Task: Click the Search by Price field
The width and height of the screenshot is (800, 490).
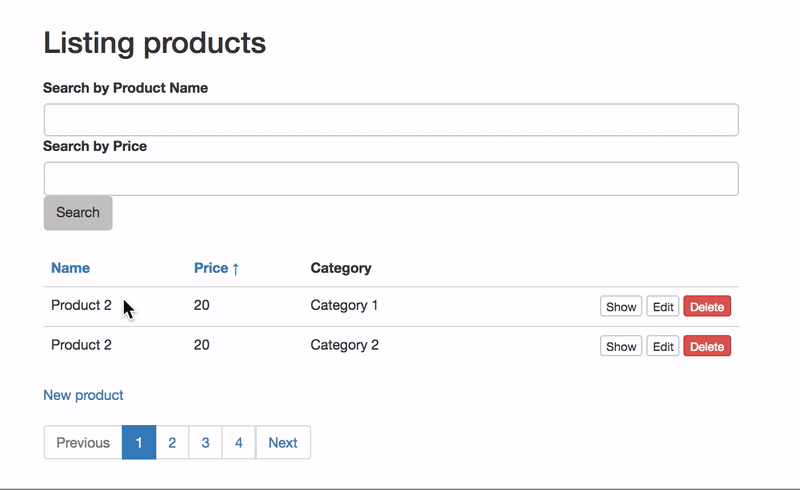Action: (391, 179)
